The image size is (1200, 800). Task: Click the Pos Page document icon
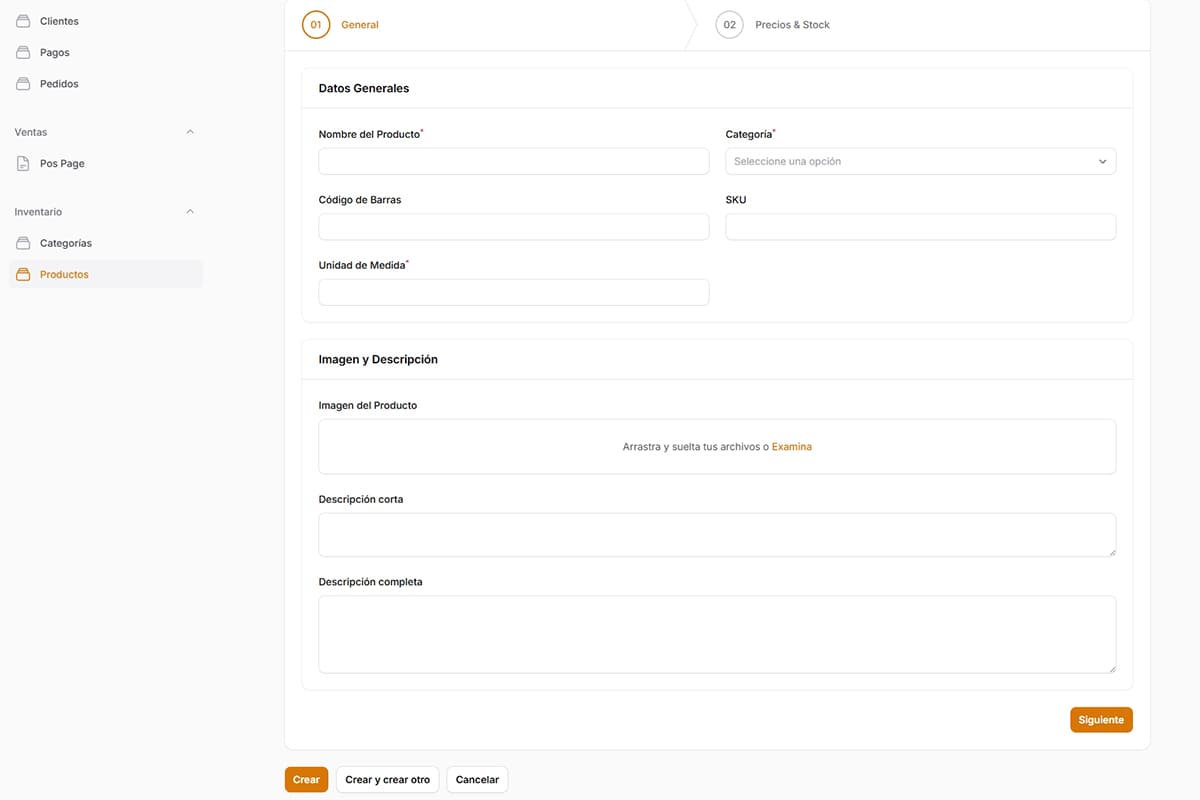22,163
